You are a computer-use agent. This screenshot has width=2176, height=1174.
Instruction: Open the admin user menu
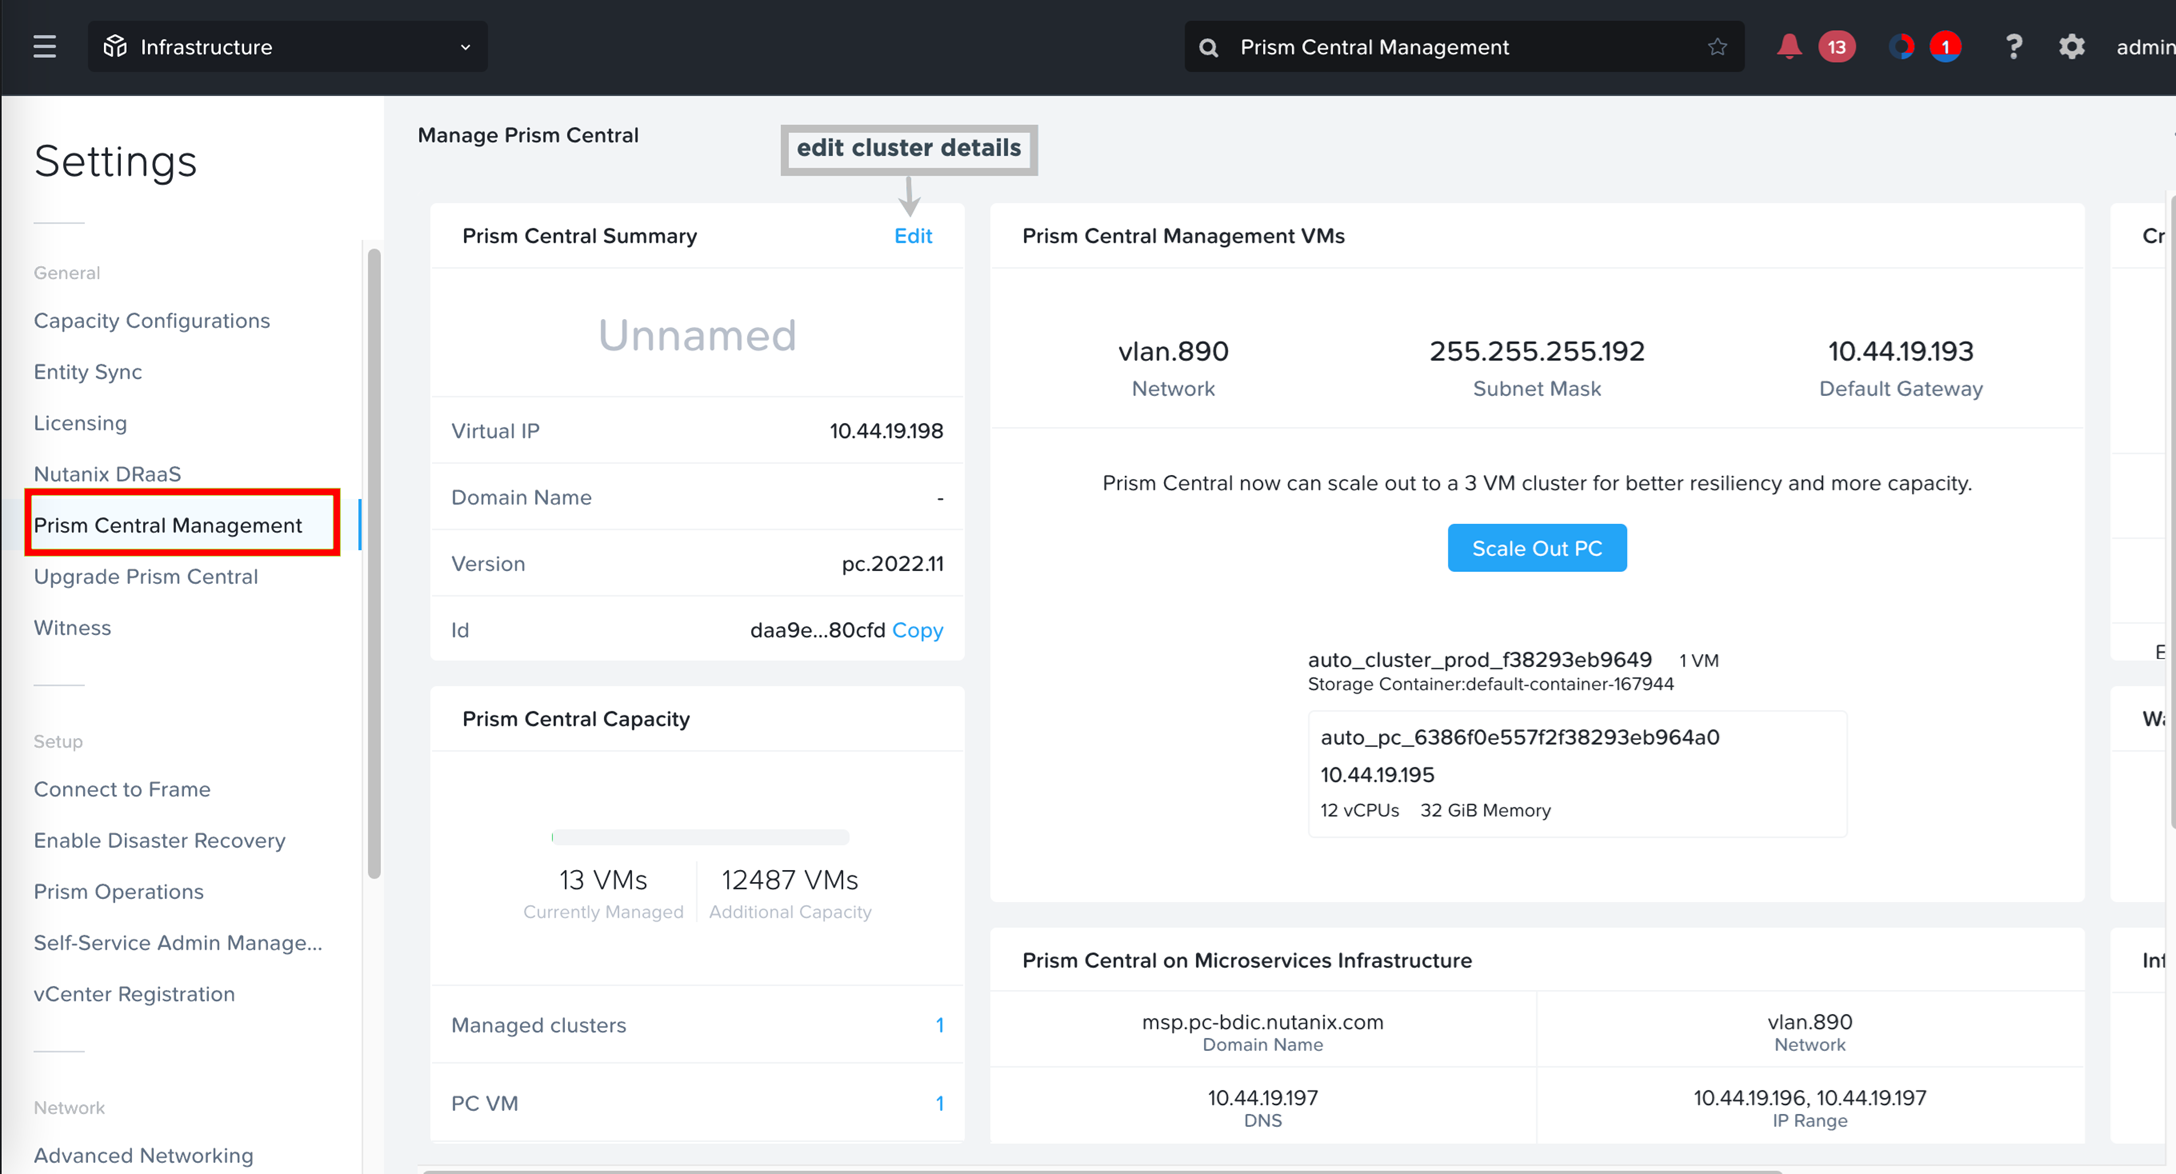click(x=2145, y=47)
